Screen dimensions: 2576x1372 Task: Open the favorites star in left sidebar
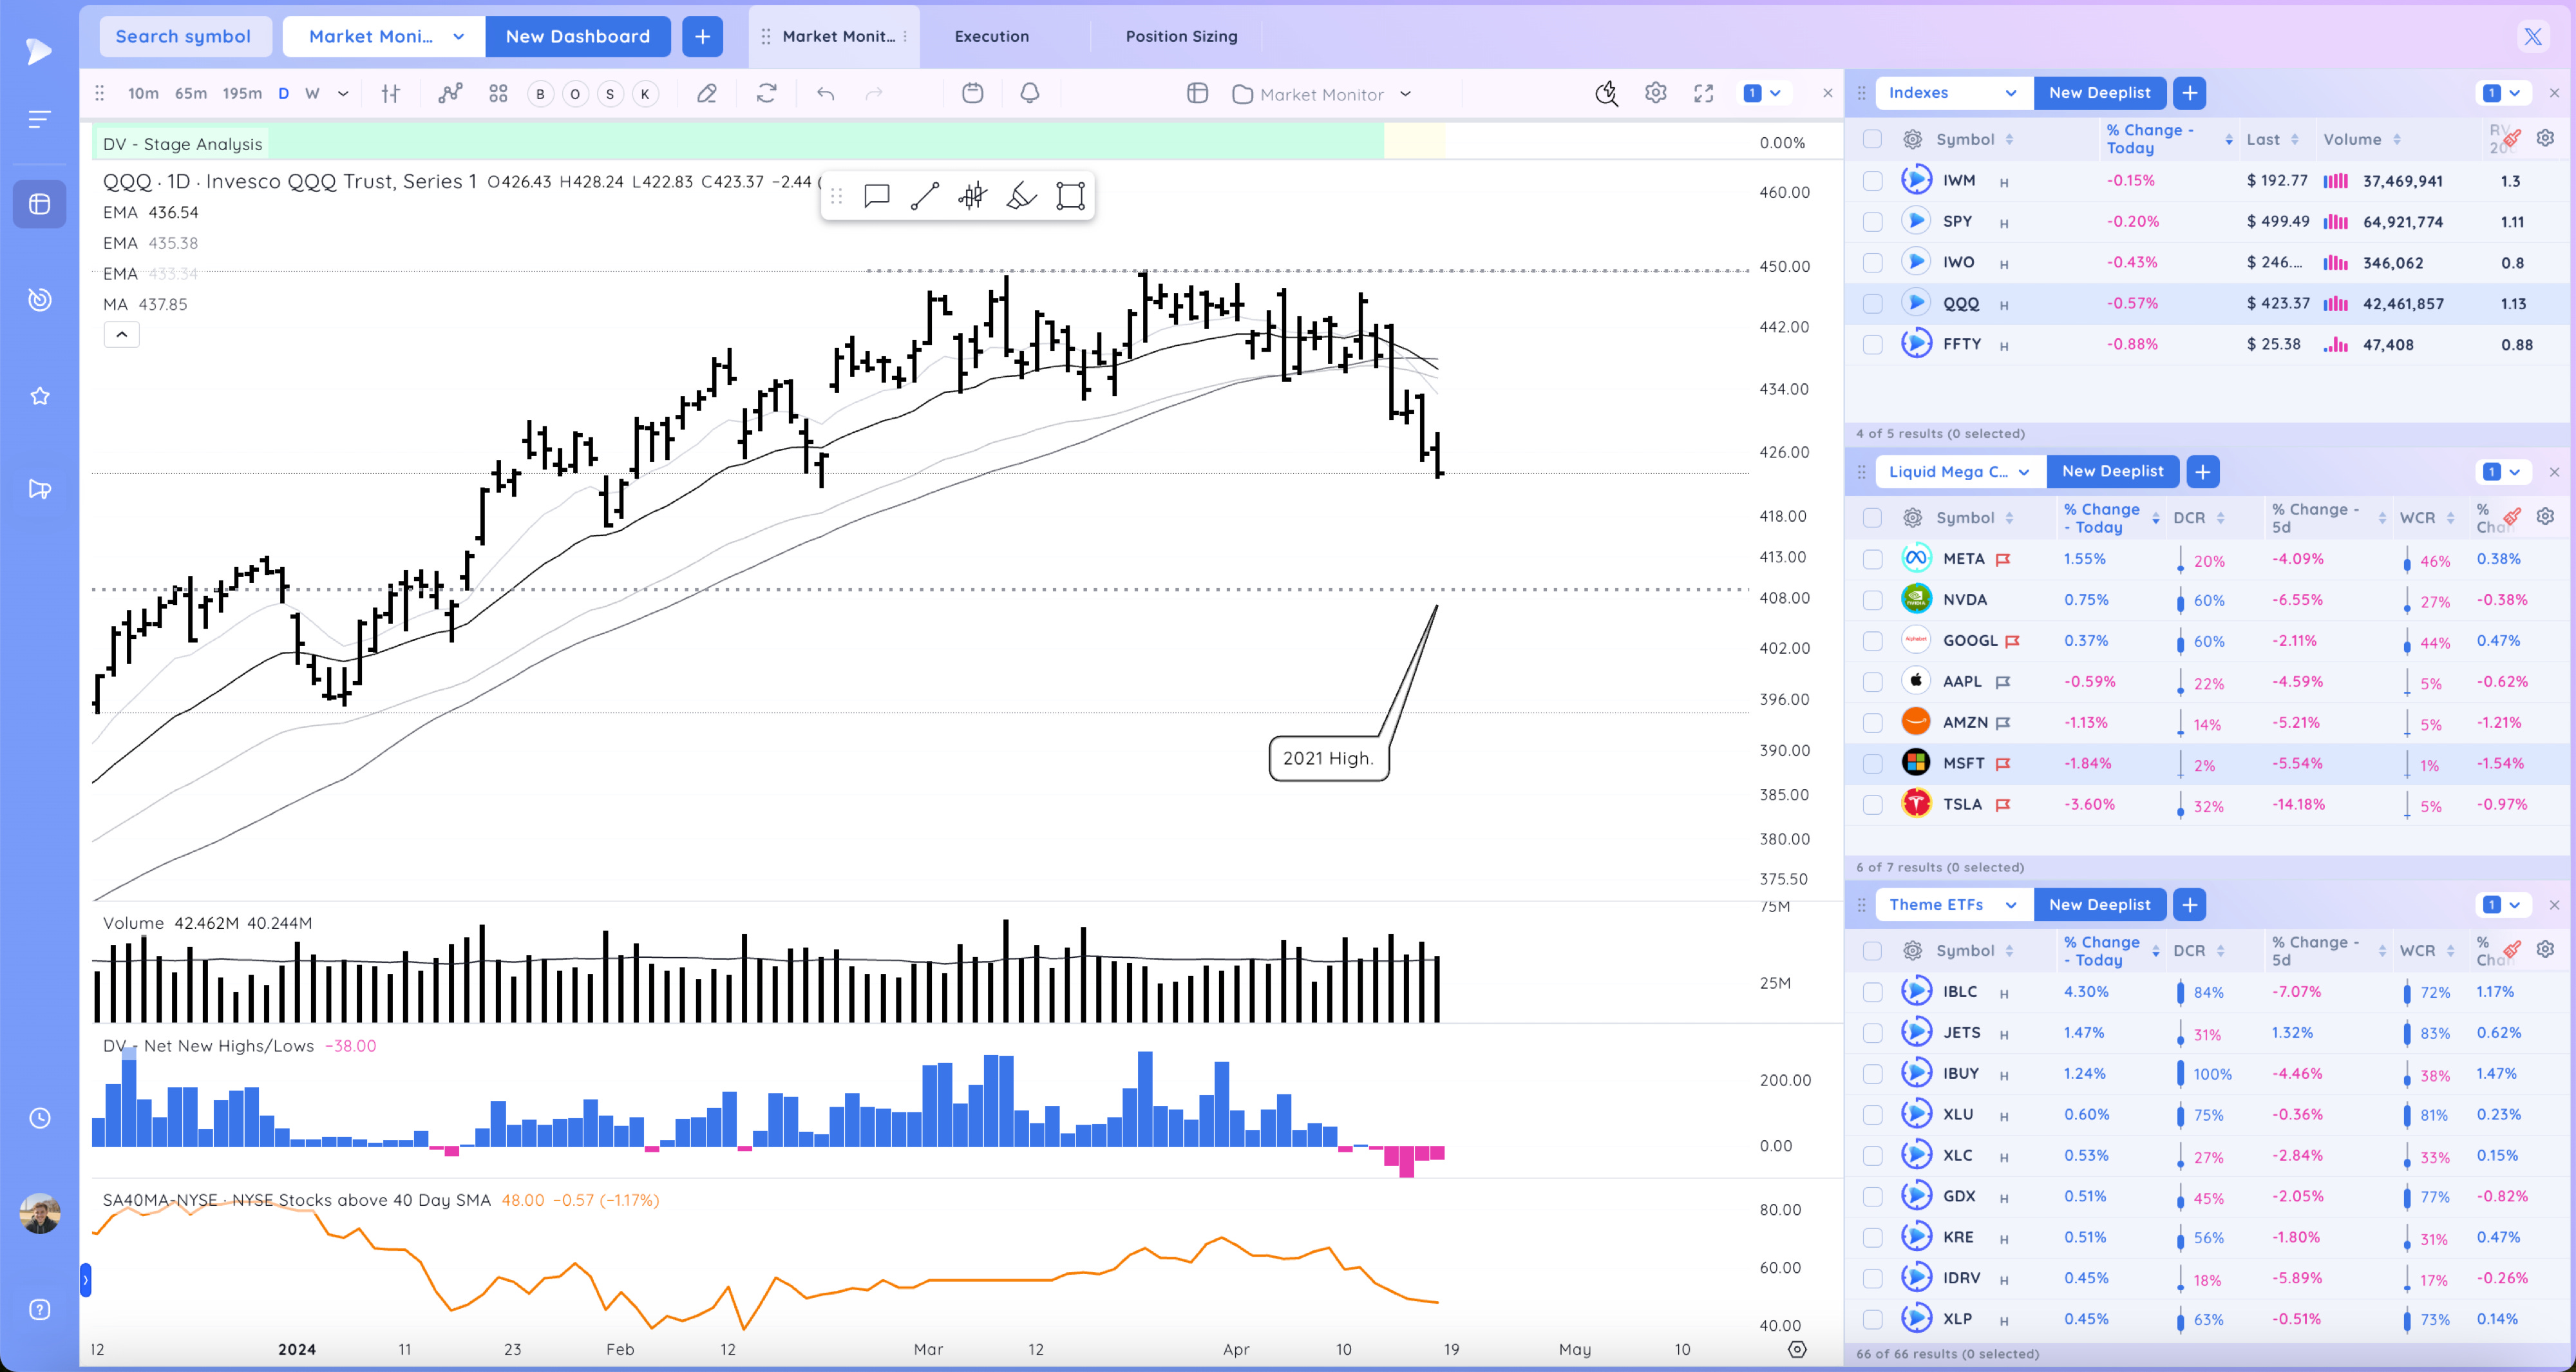(40, 396)
